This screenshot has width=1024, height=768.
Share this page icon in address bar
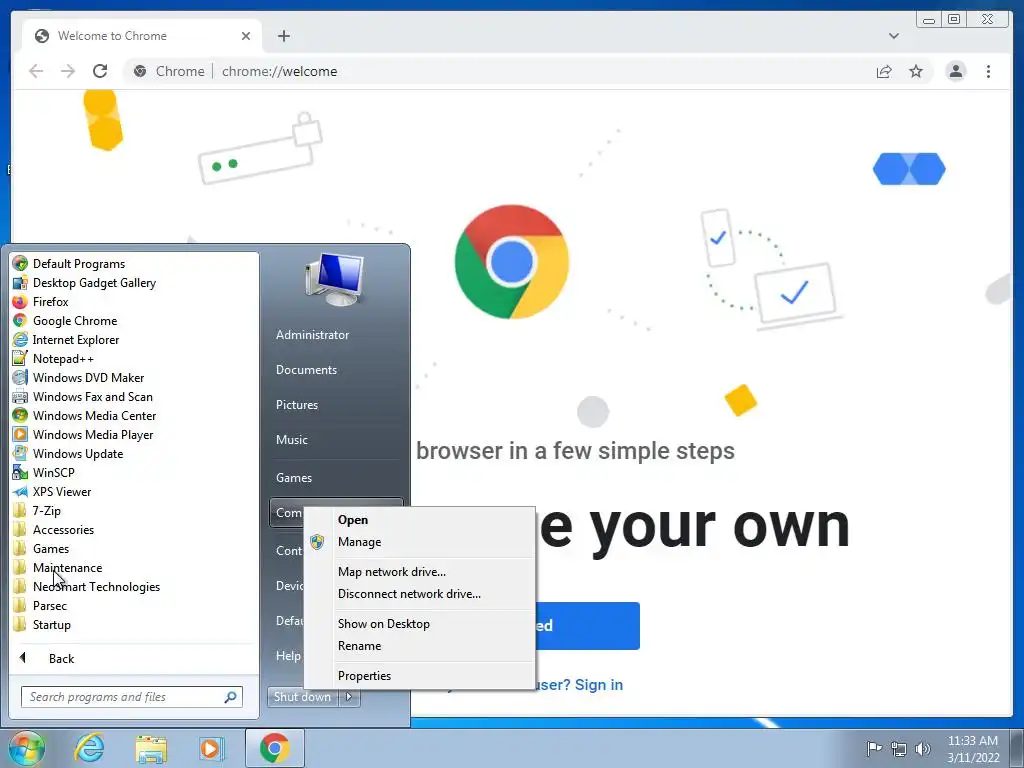(884, 71)
